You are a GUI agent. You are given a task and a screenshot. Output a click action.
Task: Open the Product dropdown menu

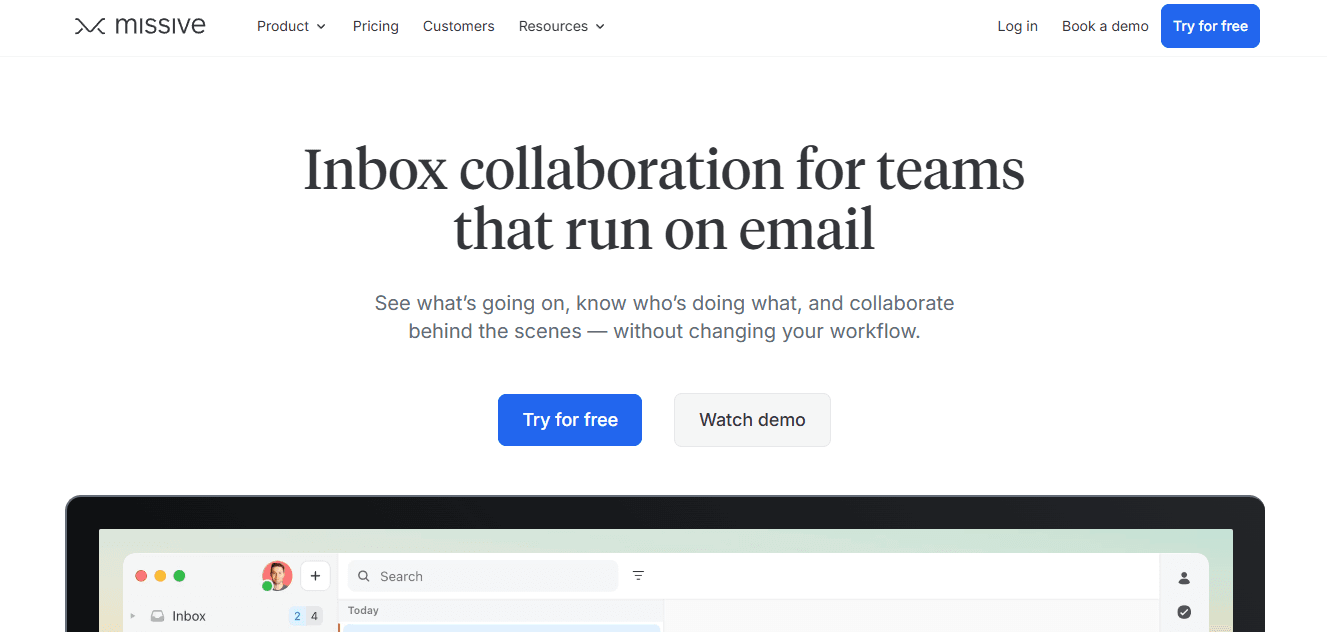[291, 26]
